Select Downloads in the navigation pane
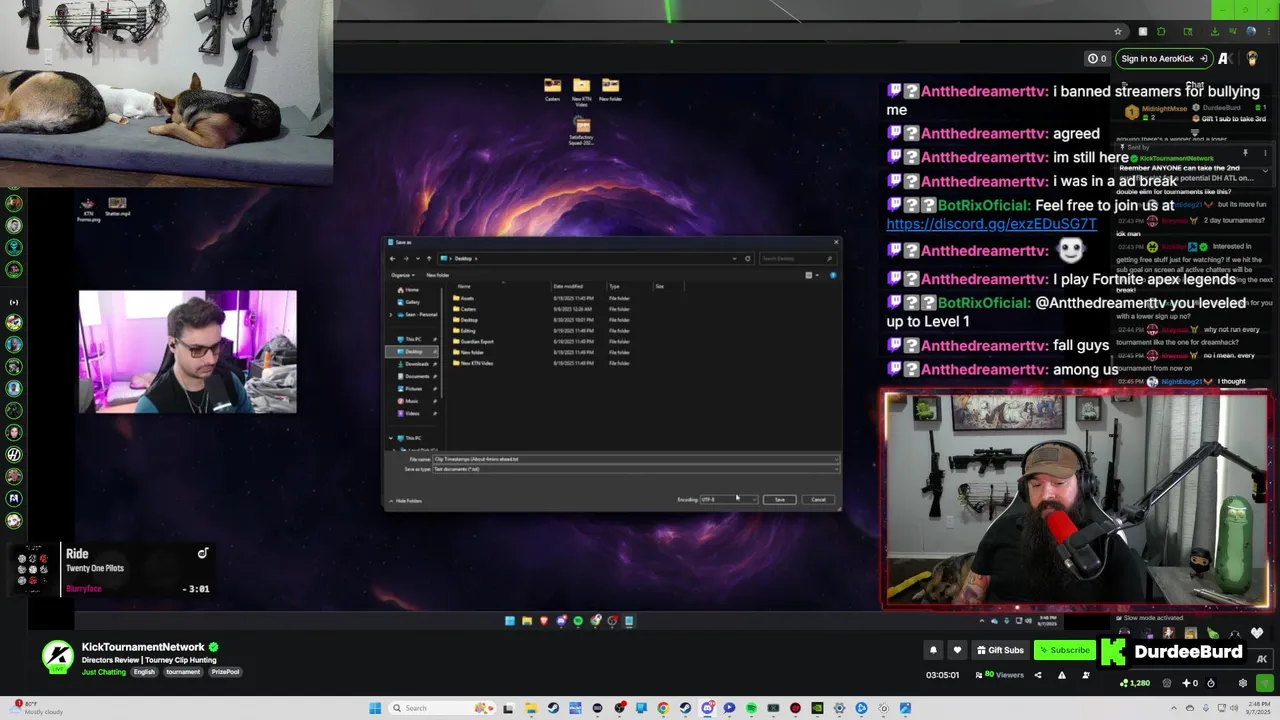Image resolution: width=1280 pixels, height=720 pixels. (x=413, y=364)
